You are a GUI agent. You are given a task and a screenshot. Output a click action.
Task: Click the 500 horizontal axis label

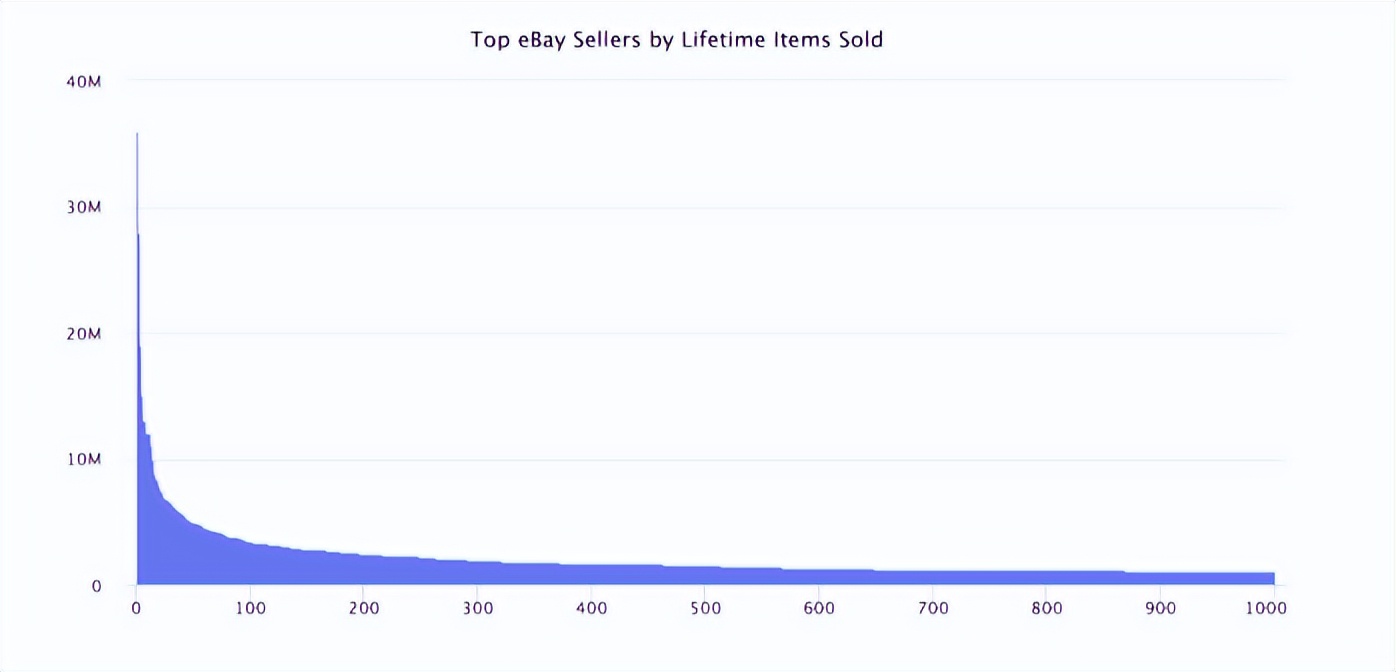click(x=705, y=607)
